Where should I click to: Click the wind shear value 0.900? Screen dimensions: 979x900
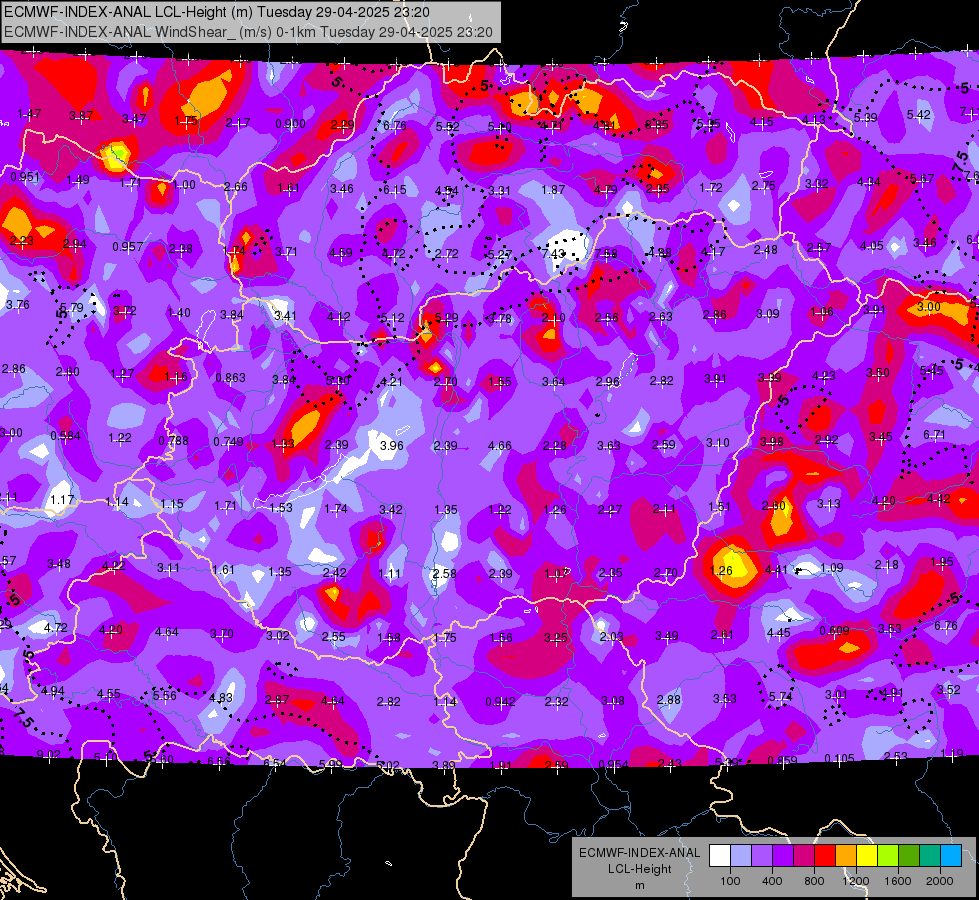(x=291, y=124)
